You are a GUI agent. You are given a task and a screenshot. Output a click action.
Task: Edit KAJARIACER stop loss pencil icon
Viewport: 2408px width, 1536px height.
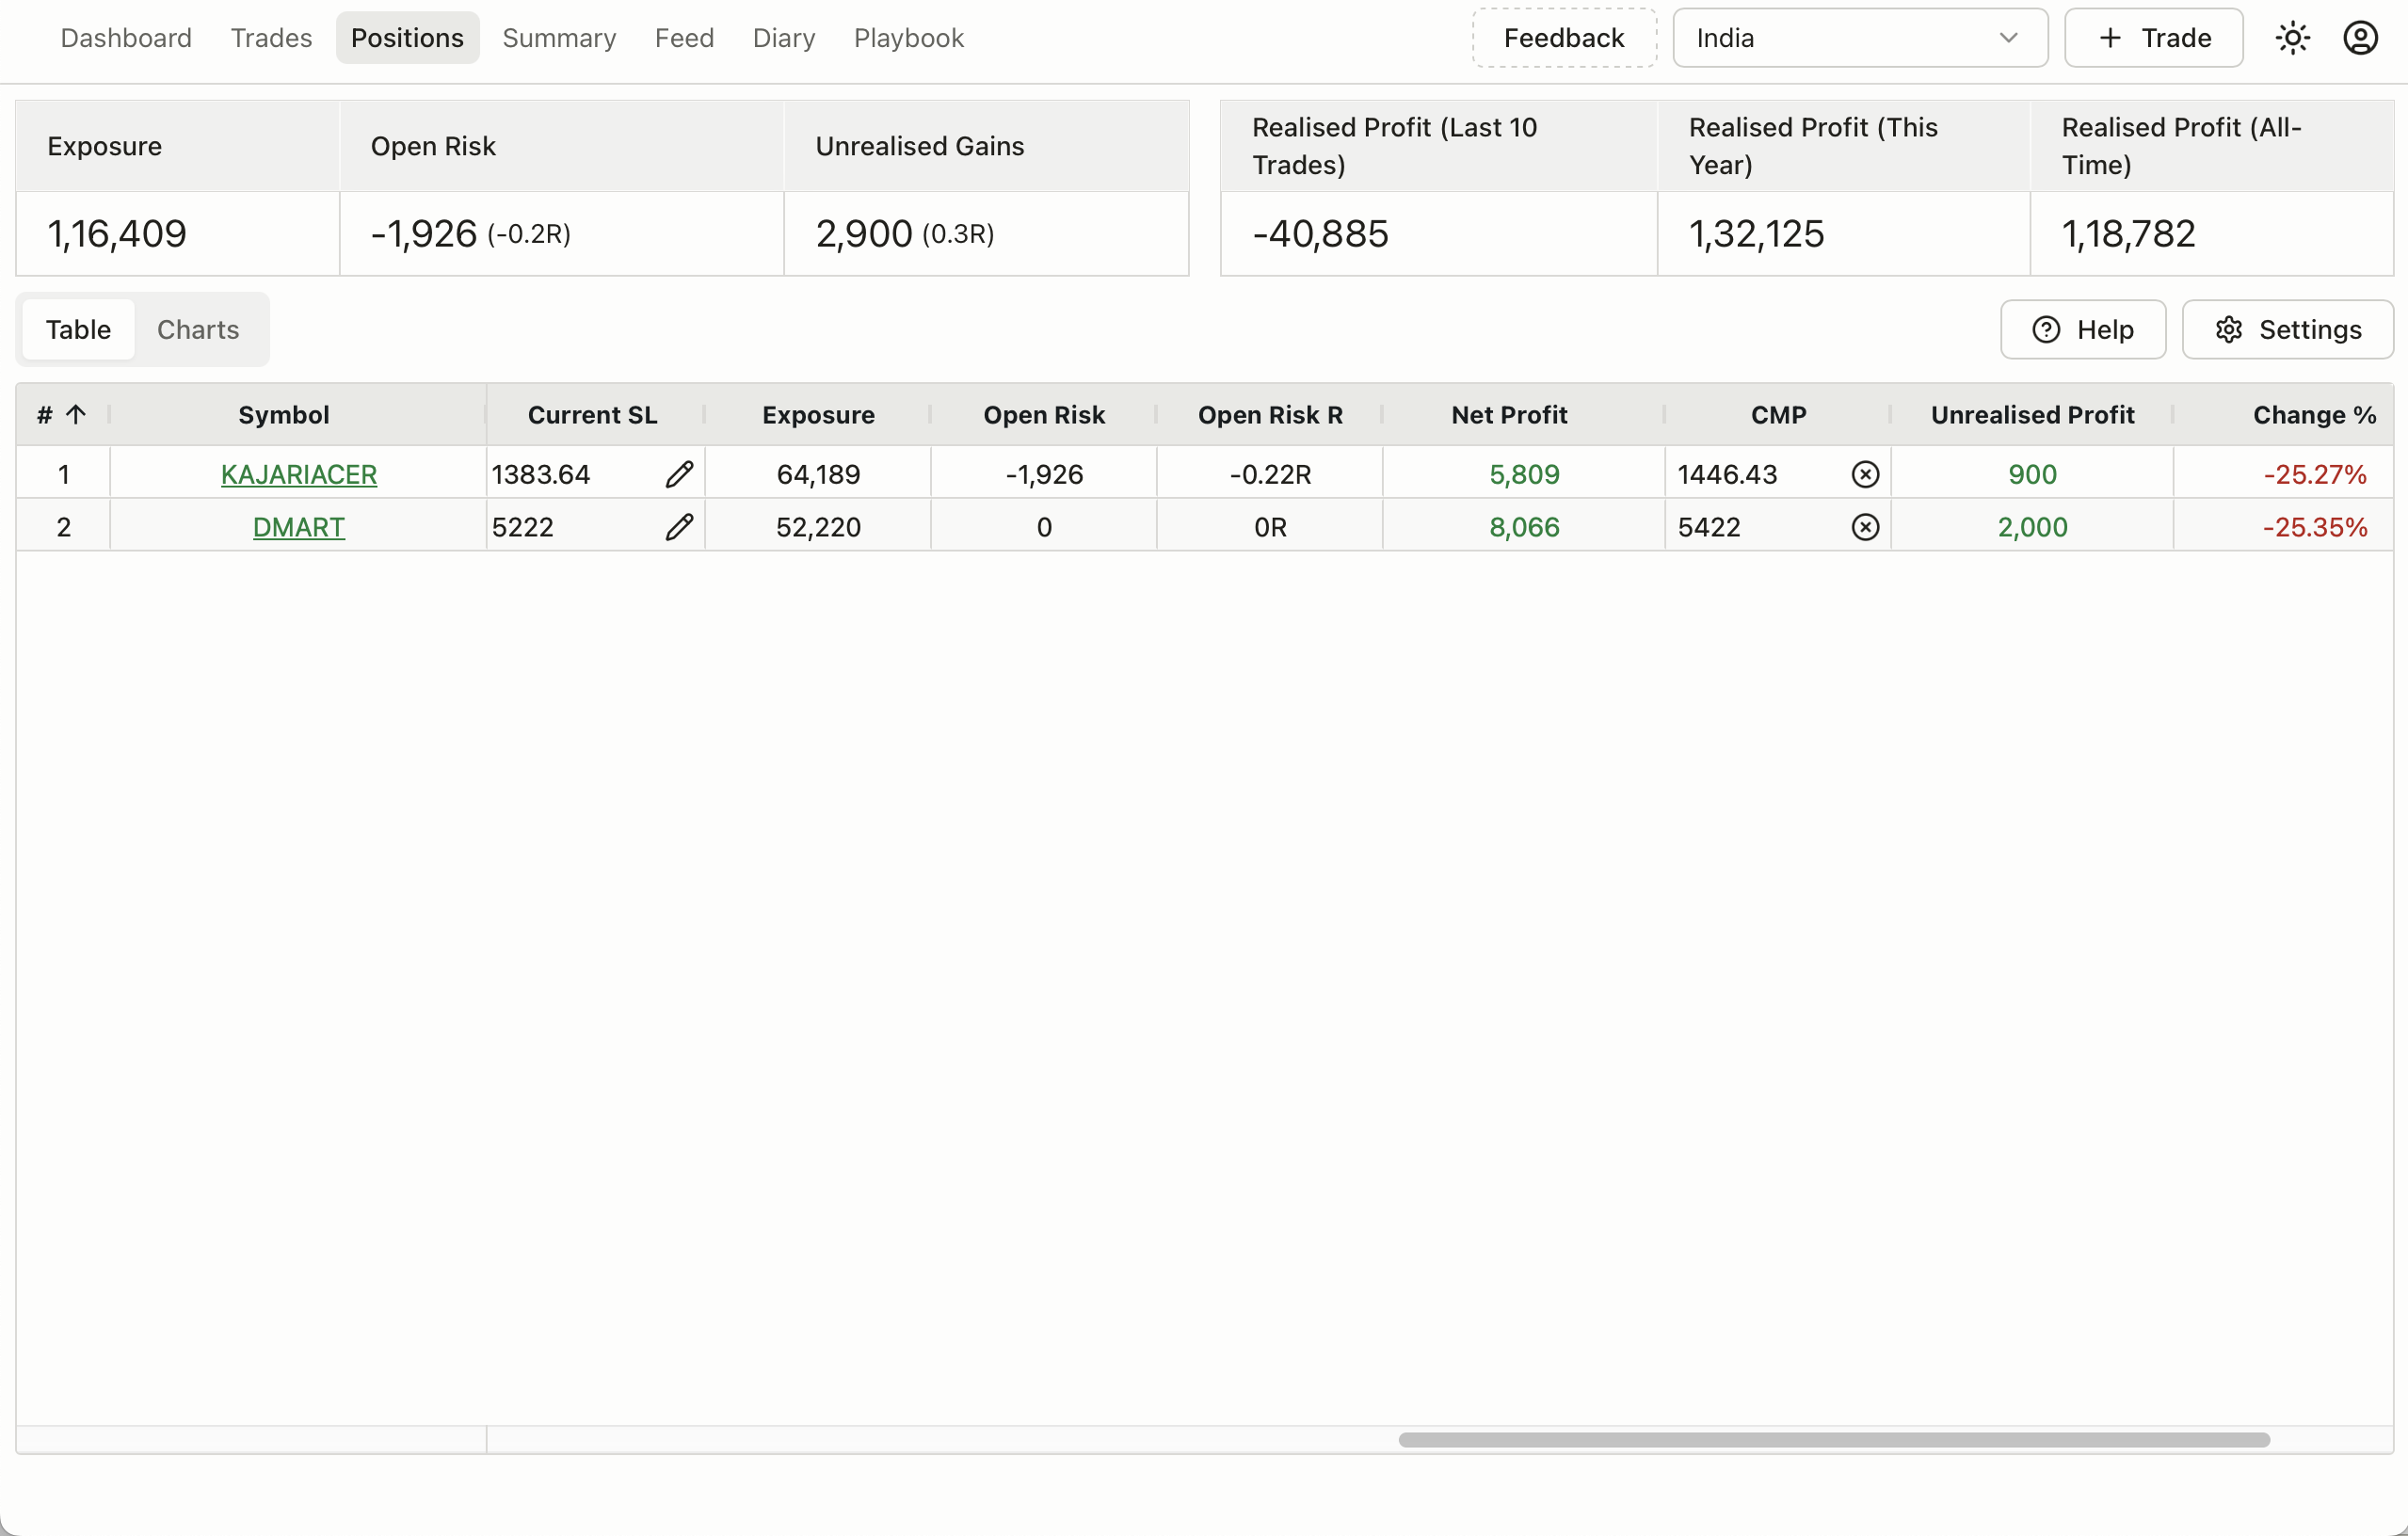(679, 474)
